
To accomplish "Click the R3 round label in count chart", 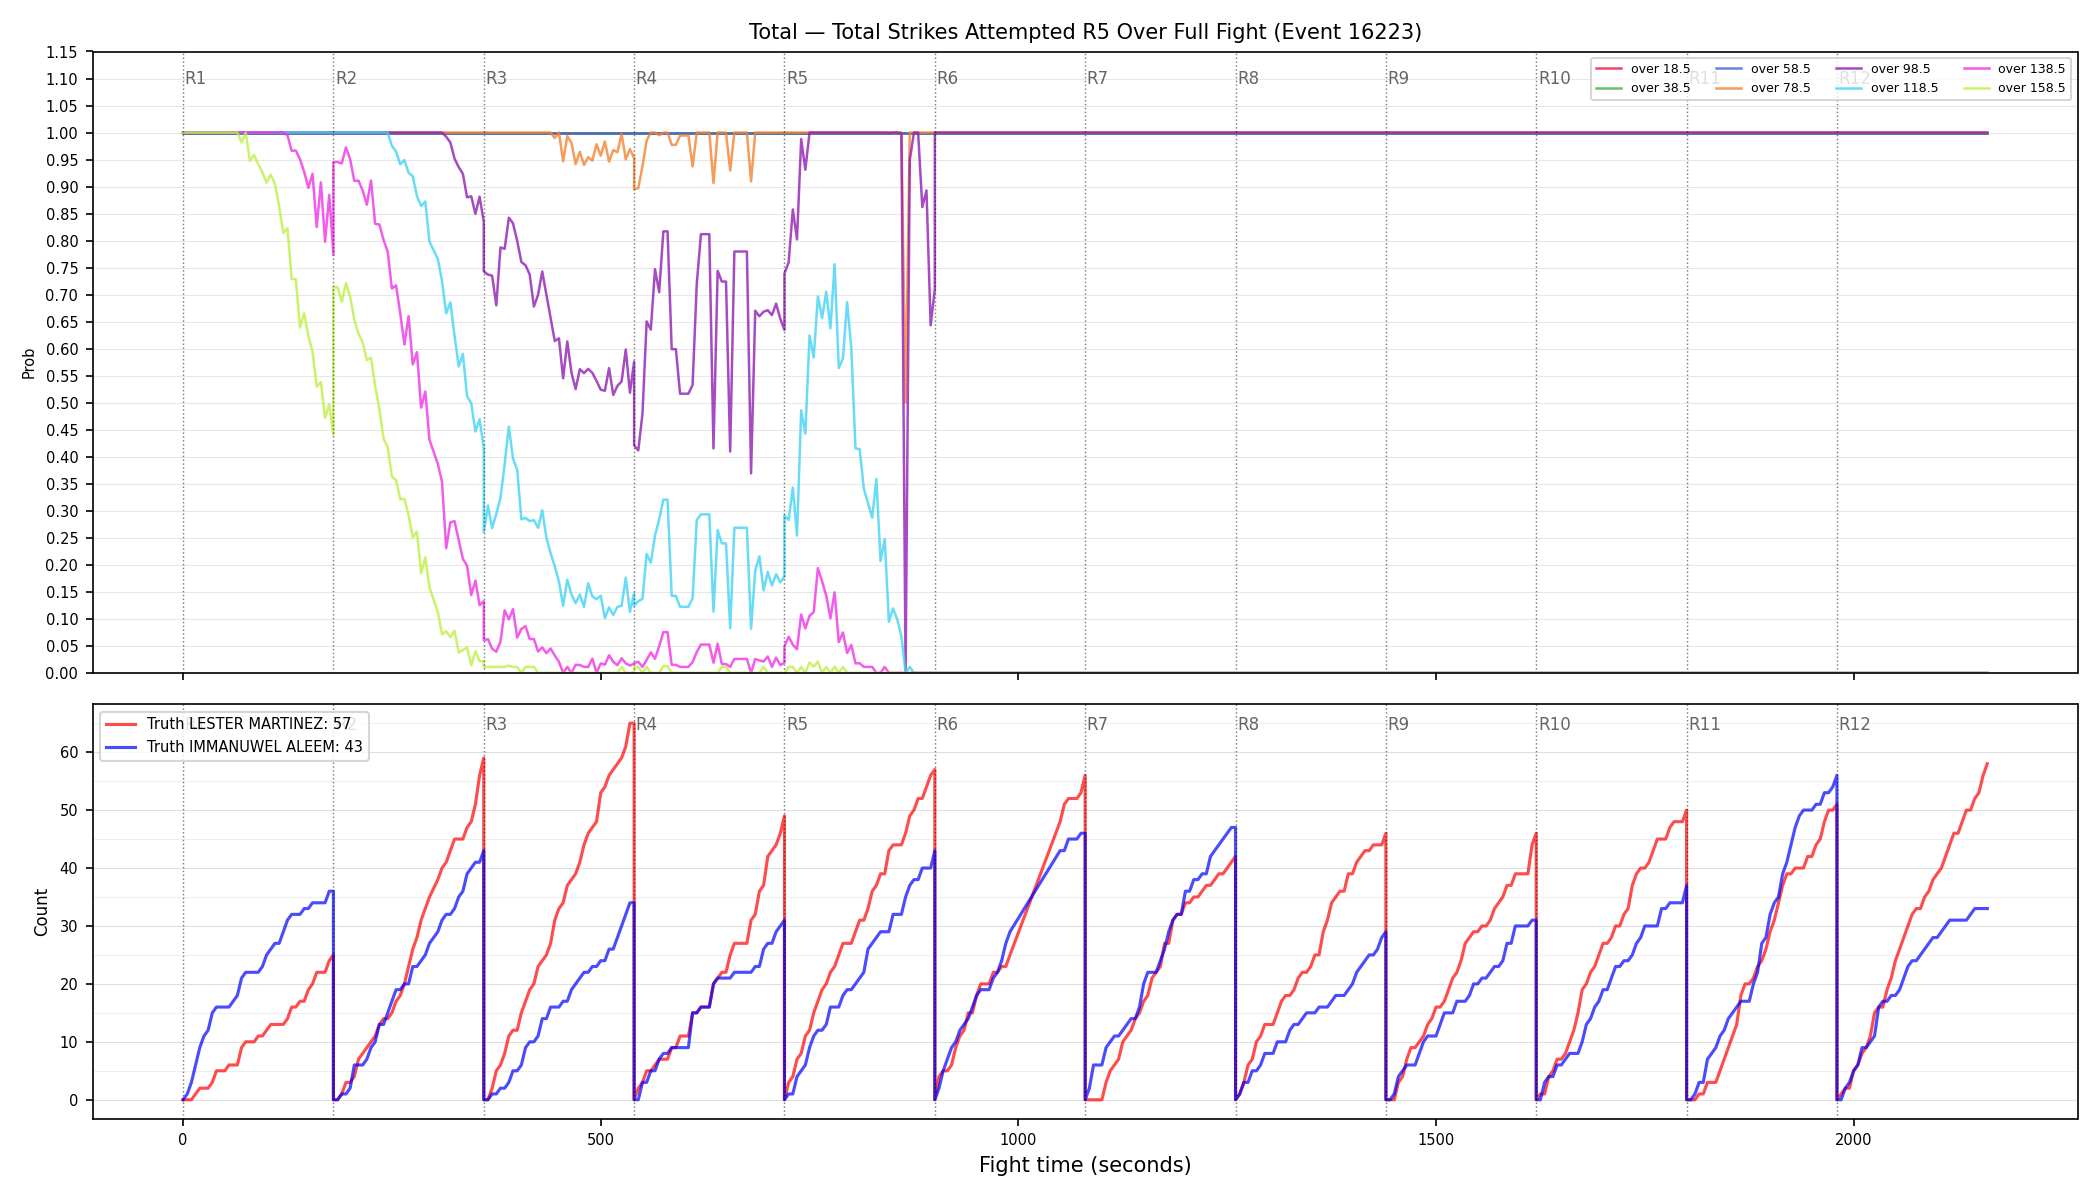I will coord(497,724).
